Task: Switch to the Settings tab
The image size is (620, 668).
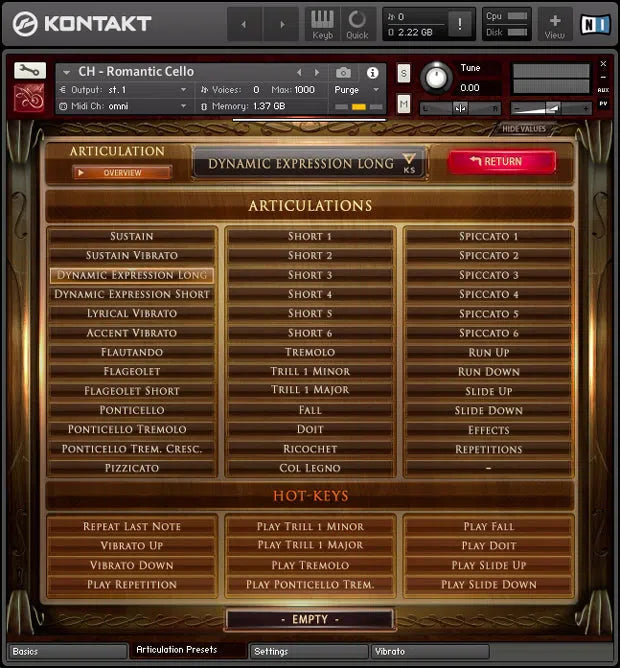Action: (306, 652)
